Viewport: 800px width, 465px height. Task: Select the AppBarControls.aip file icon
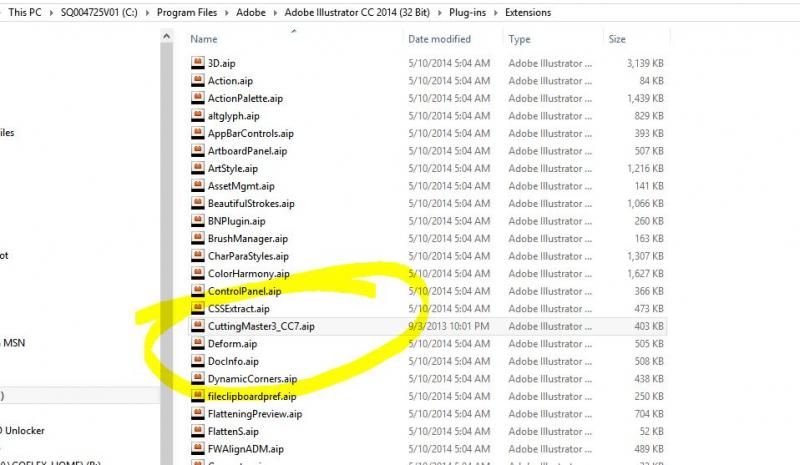197,133
